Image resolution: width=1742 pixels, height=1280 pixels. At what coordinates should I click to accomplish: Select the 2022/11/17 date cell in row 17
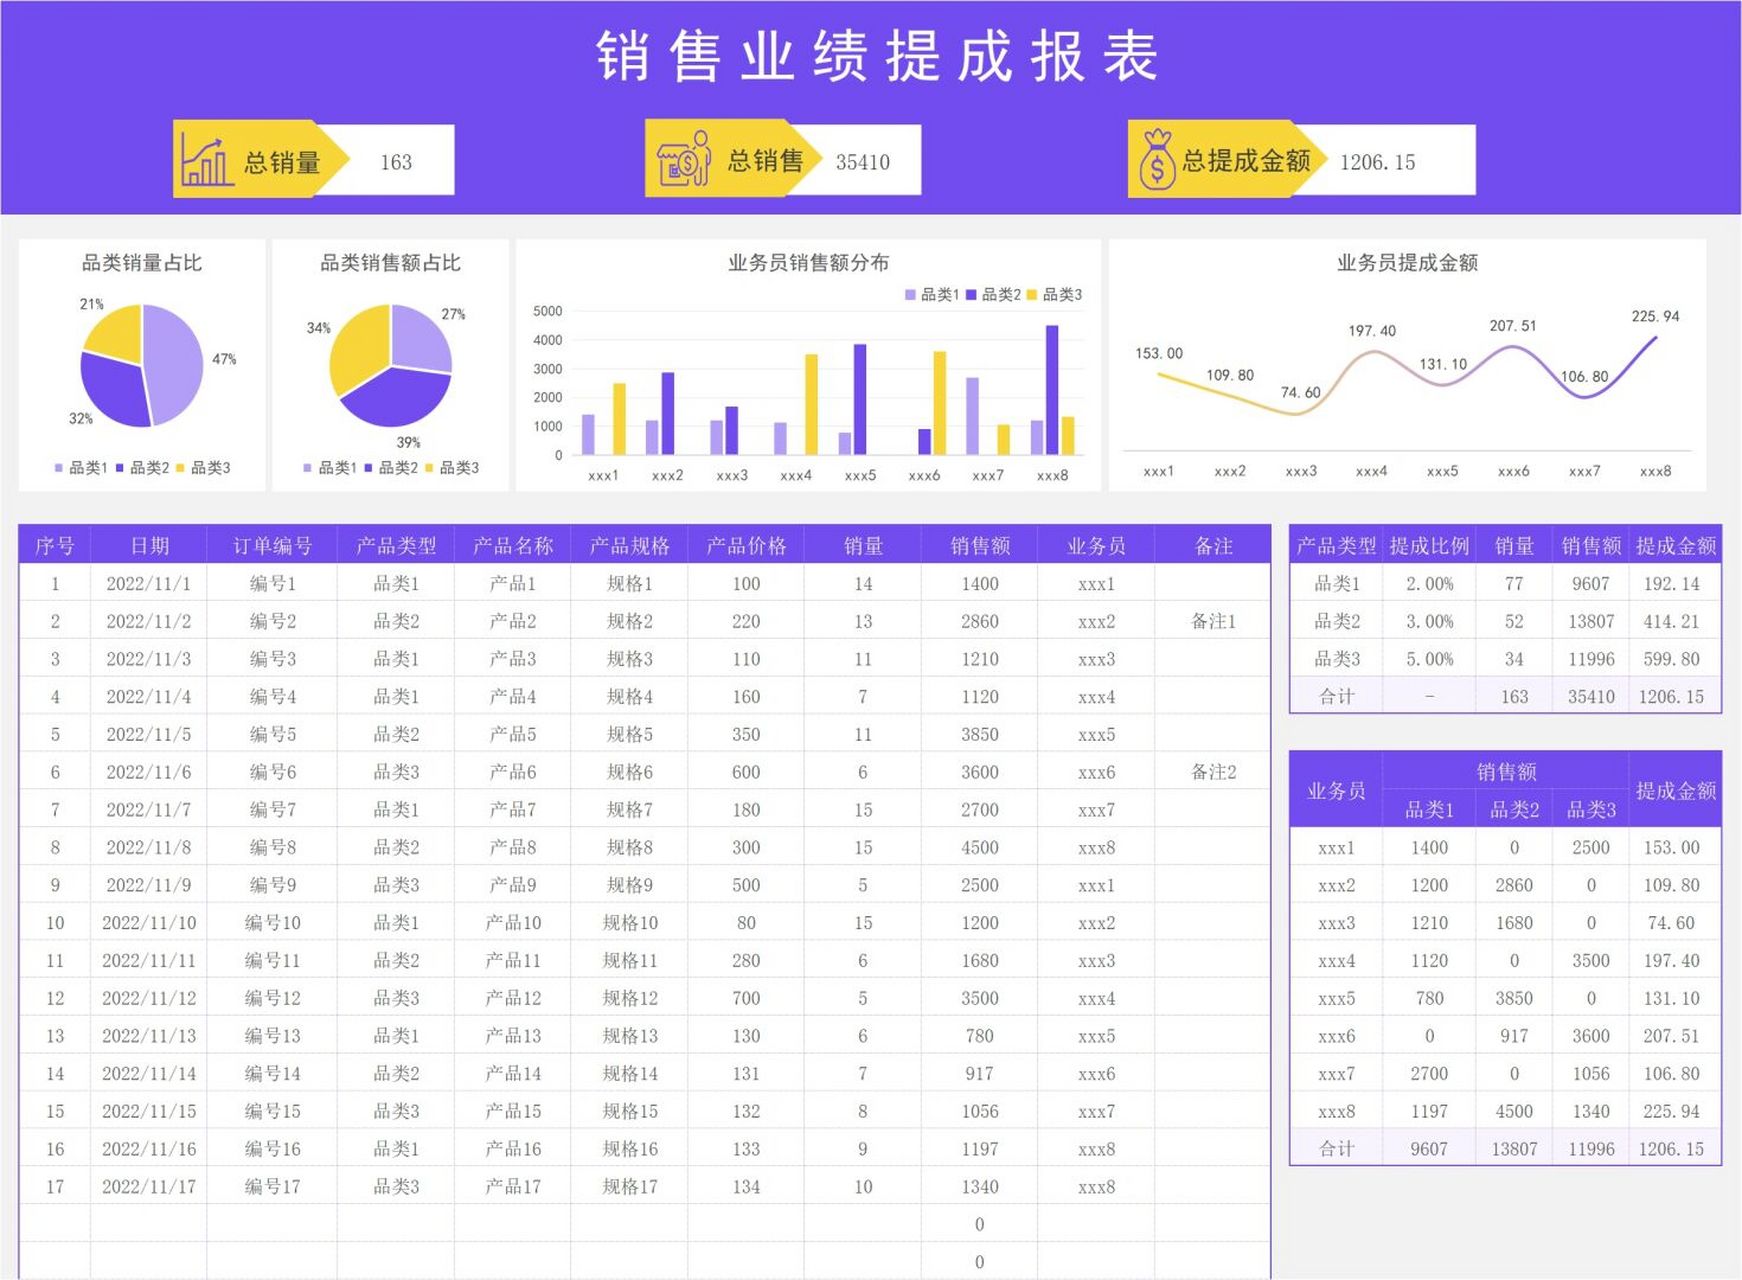pyautogui.click(x=150, y=1186)
